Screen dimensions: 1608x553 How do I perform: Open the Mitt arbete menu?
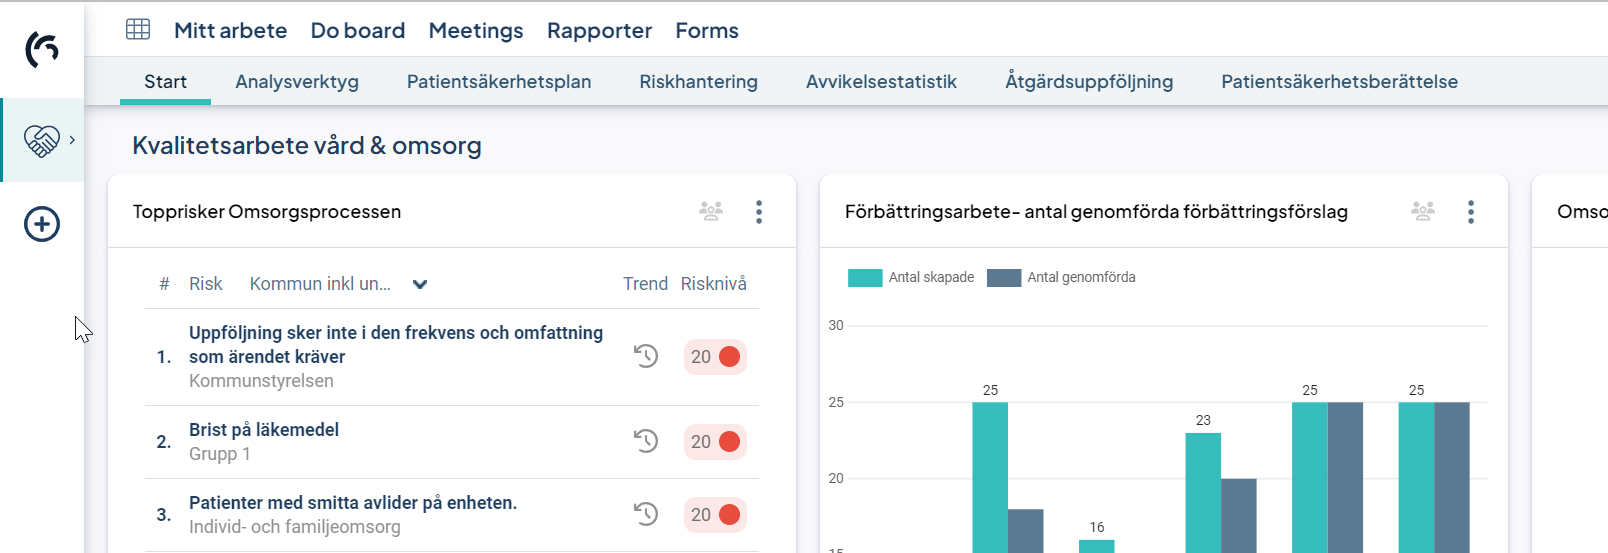click(230, 31)
